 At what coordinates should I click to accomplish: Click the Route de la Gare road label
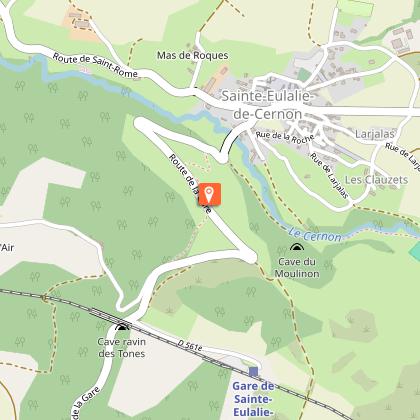pyautogui.click(x=190, y=183)
